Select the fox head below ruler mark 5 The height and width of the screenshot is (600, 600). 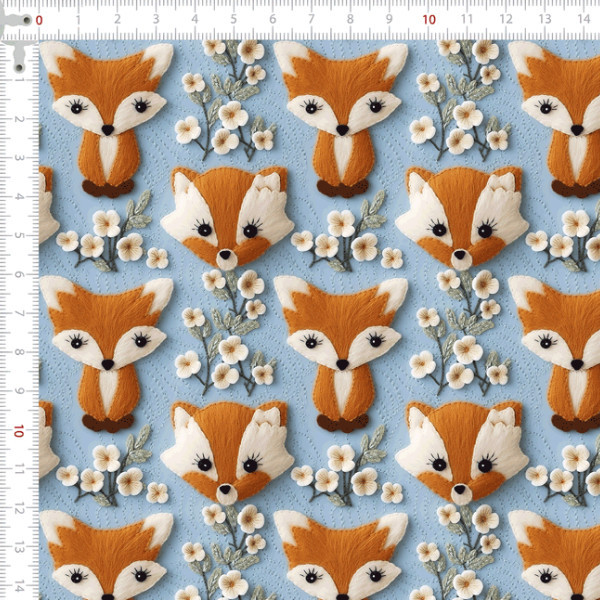click(227, 218)
